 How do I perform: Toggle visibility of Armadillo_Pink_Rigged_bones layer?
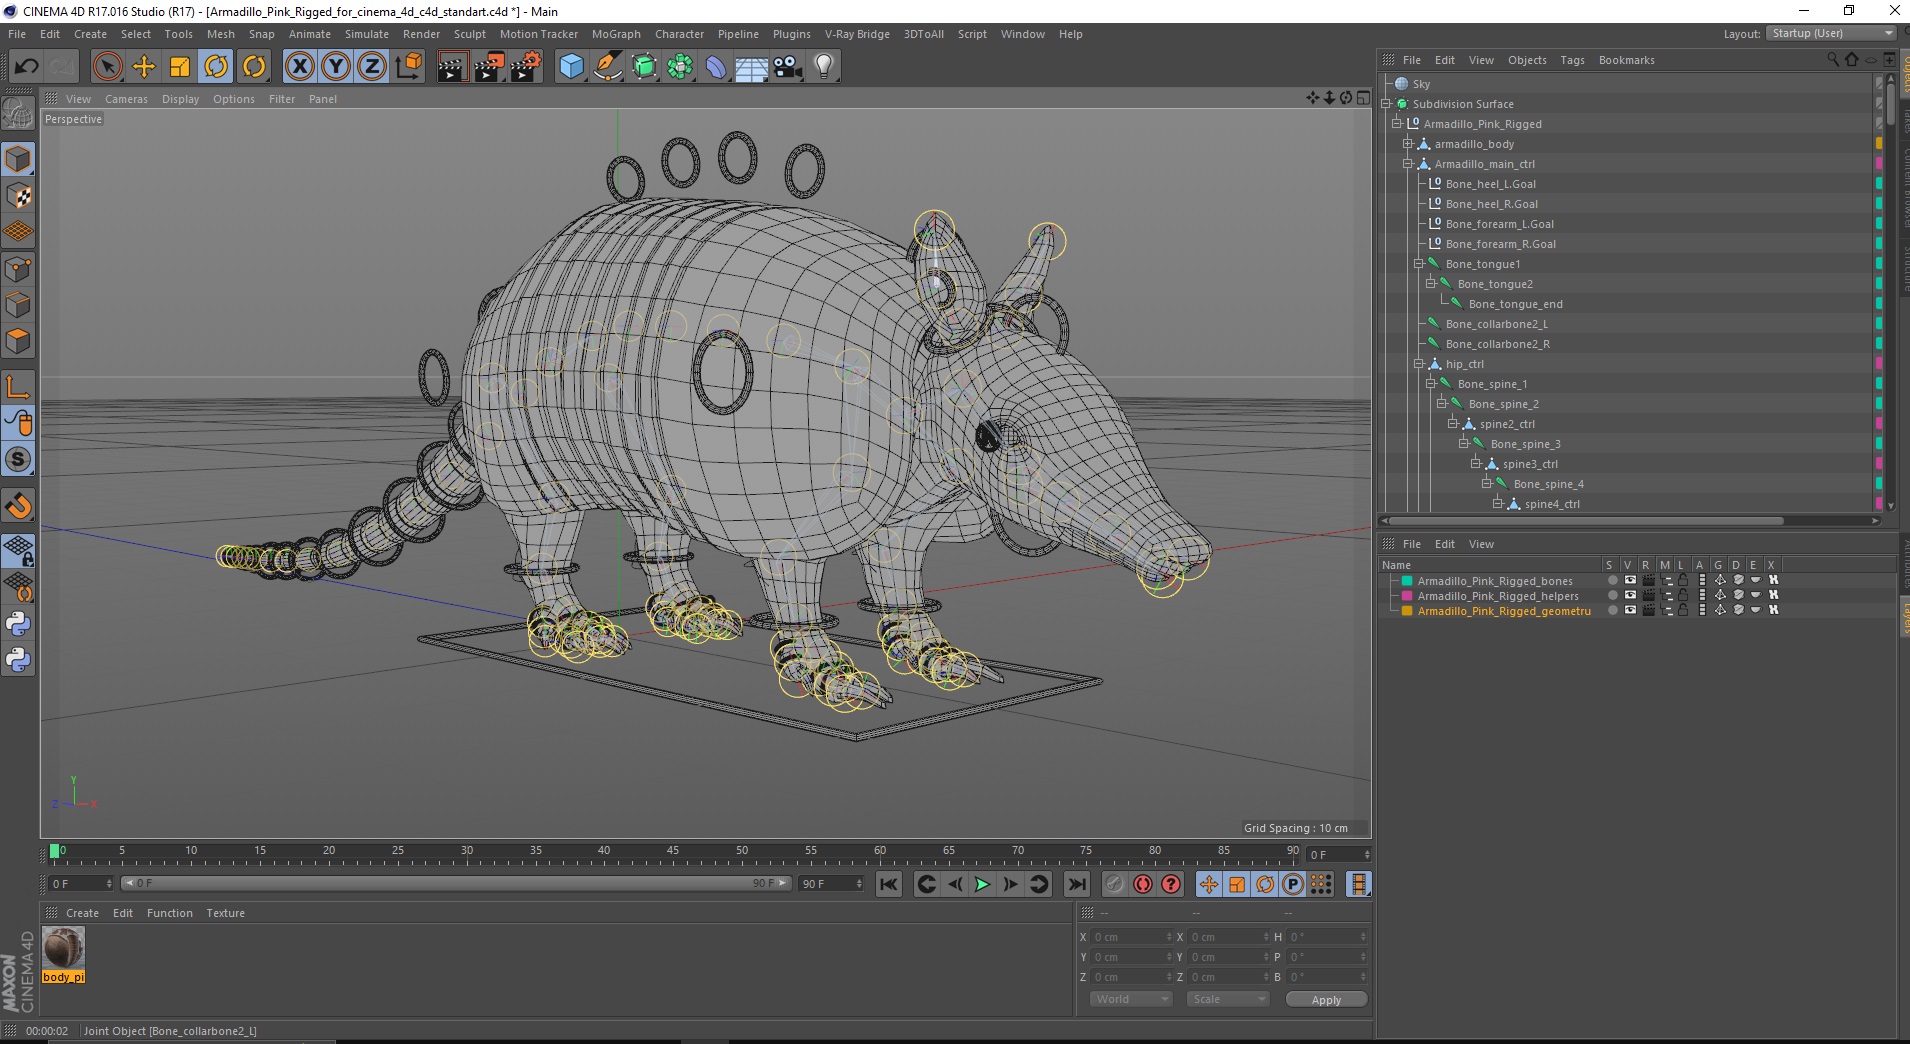coord(1630,580)
